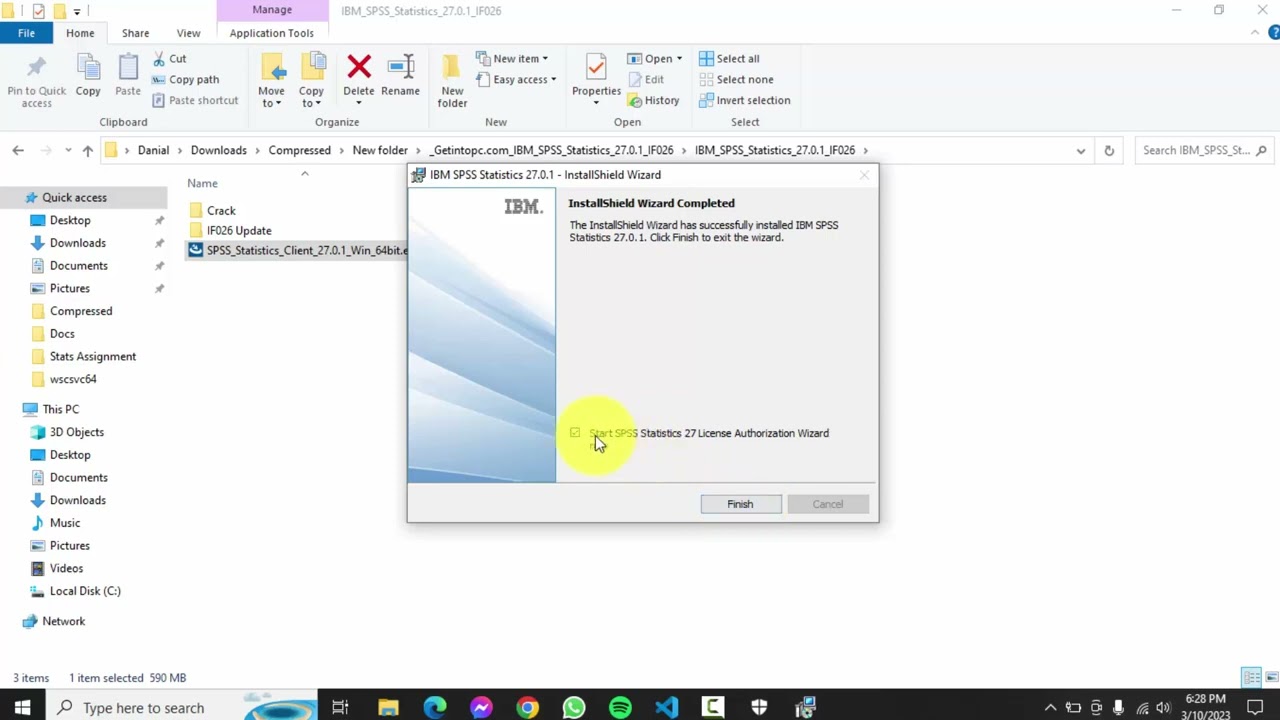Open the Move to dropdown

pos(271,81)
